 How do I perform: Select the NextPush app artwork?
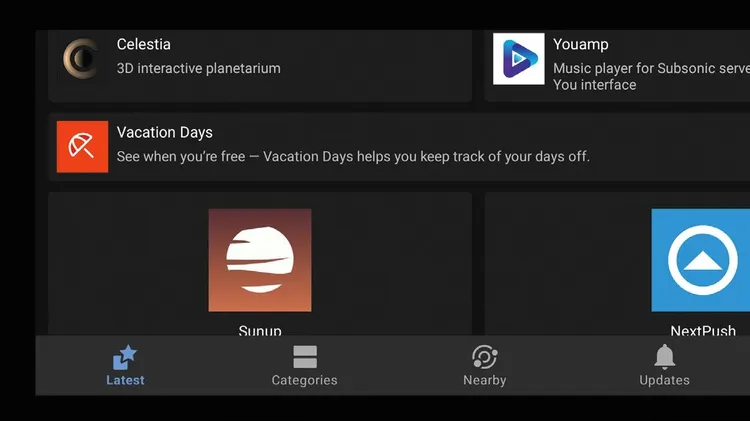701,260
